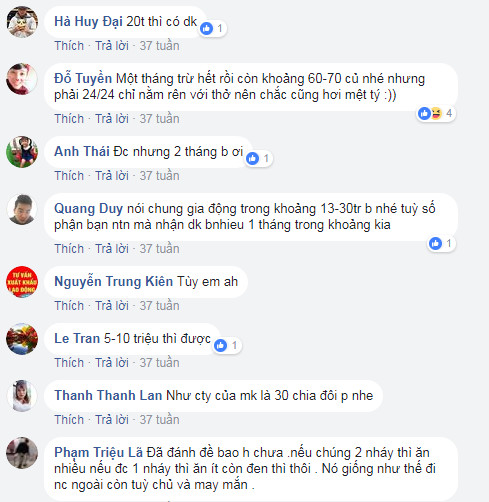Open Nguyễn Trung Kiên's red avatar

coord(22,282)
